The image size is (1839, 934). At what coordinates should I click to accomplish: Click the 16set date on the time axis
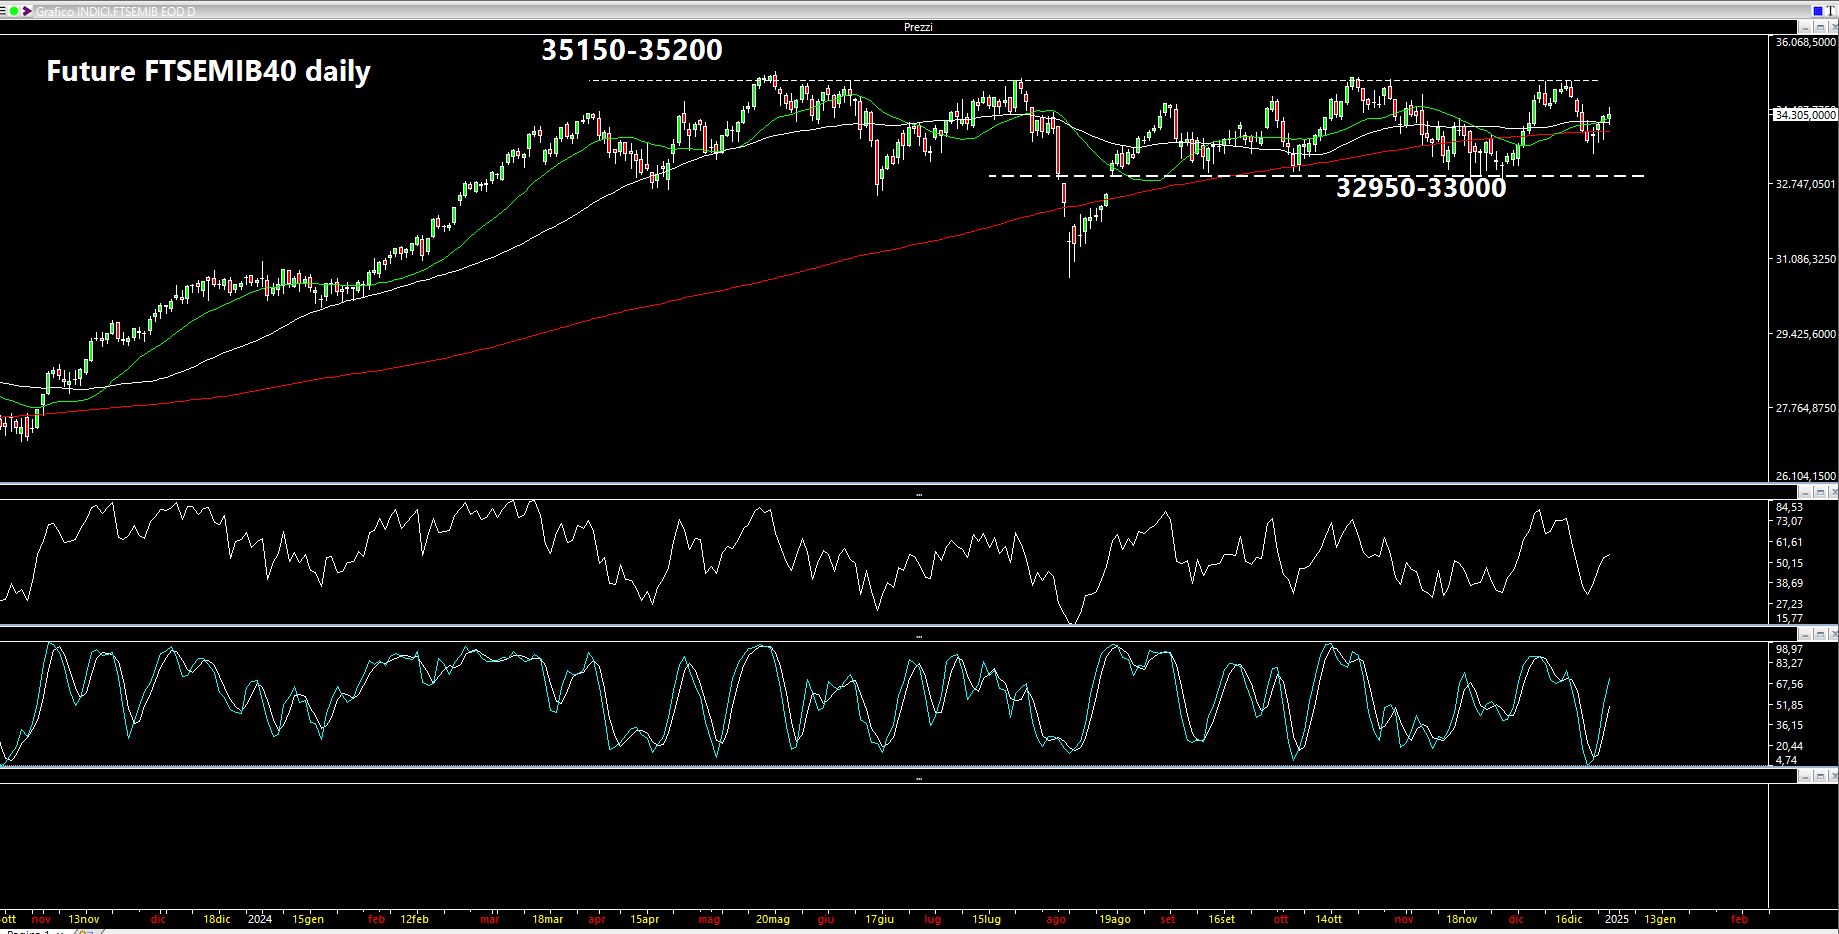1221,918
